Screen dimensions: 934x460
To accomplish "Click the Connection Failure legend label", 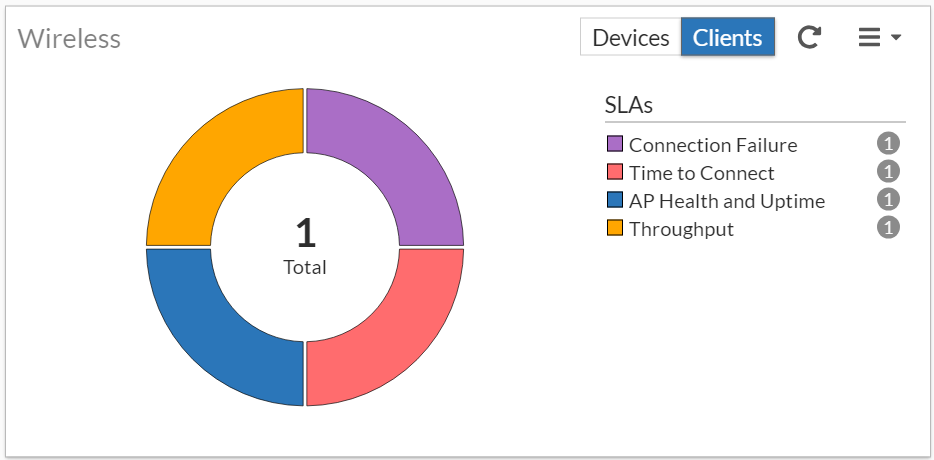I will click(x=713, y=145).
